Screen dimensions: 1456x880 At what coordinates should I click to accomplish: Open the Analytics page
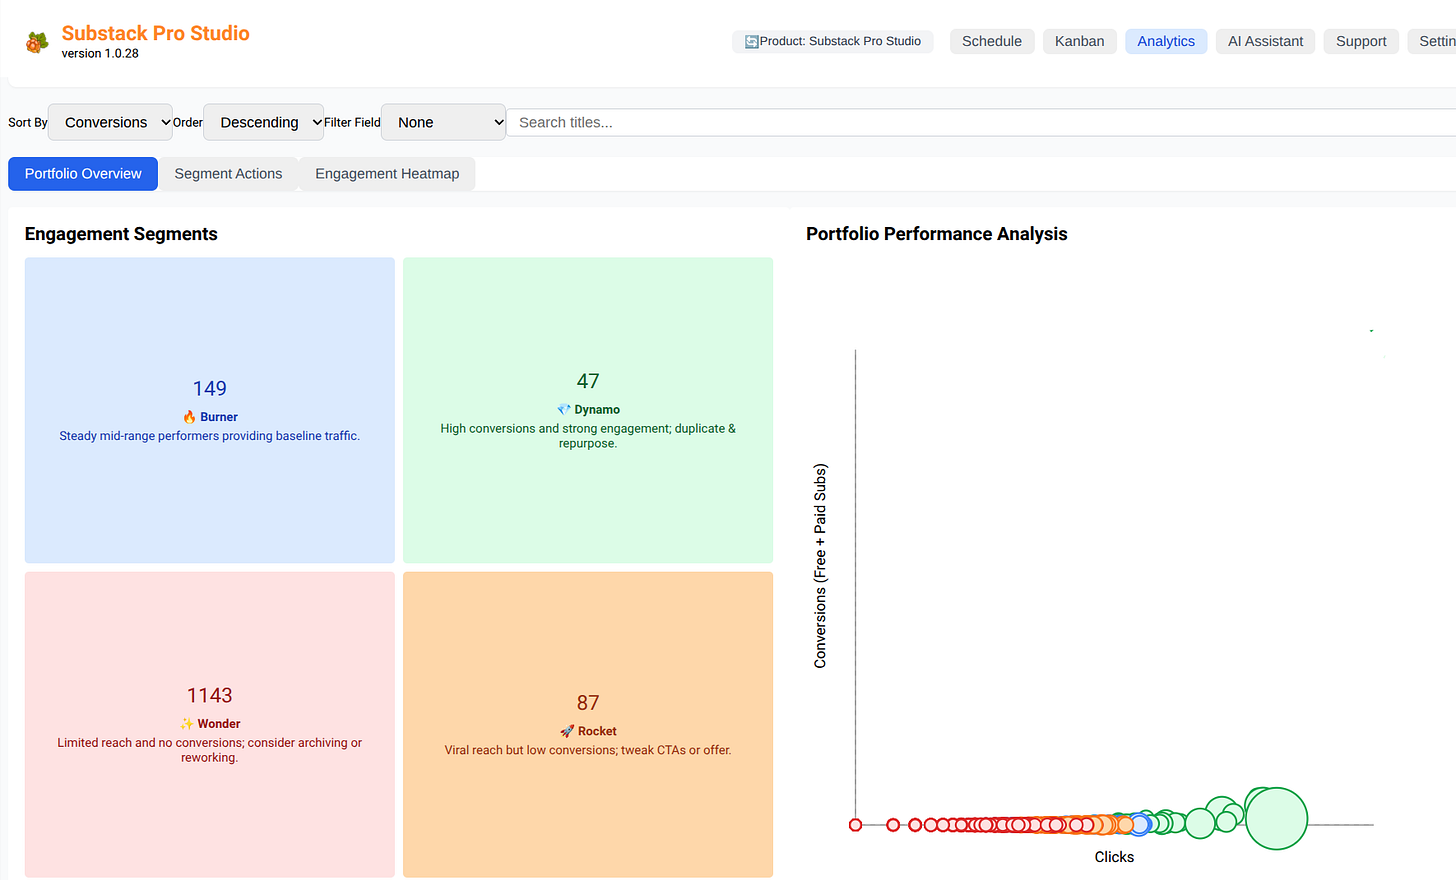[x=1166, y=41]
